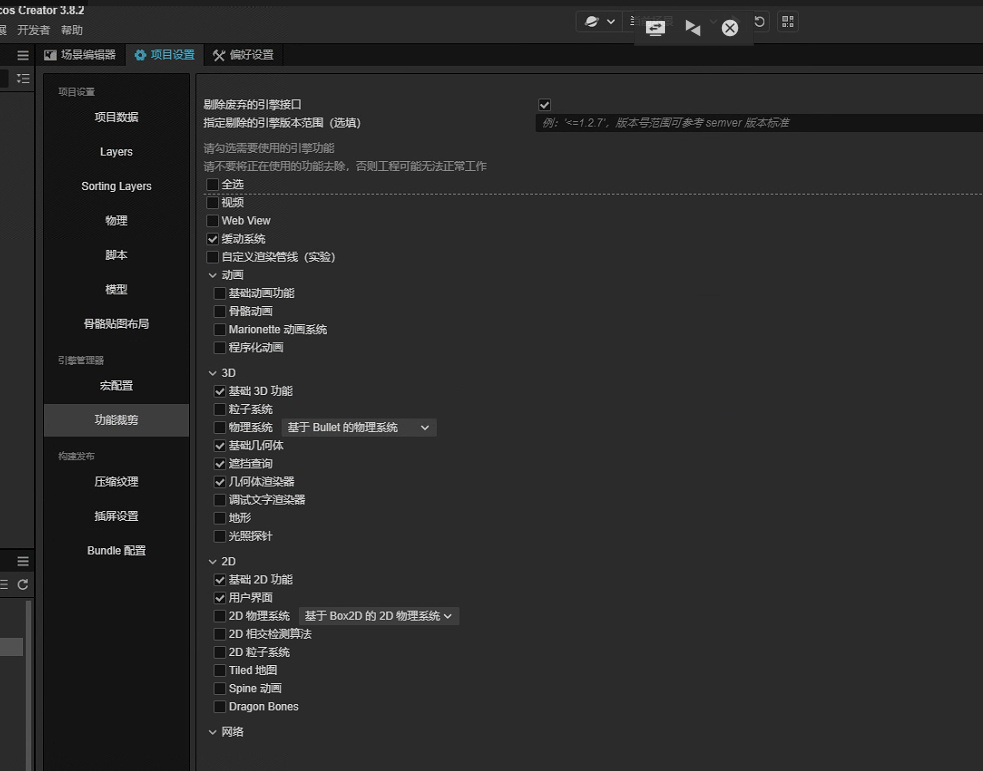983x771 pixels.
Task: Enable Marionette 动画系统 checkbox
Action: (x=219, y=330)
